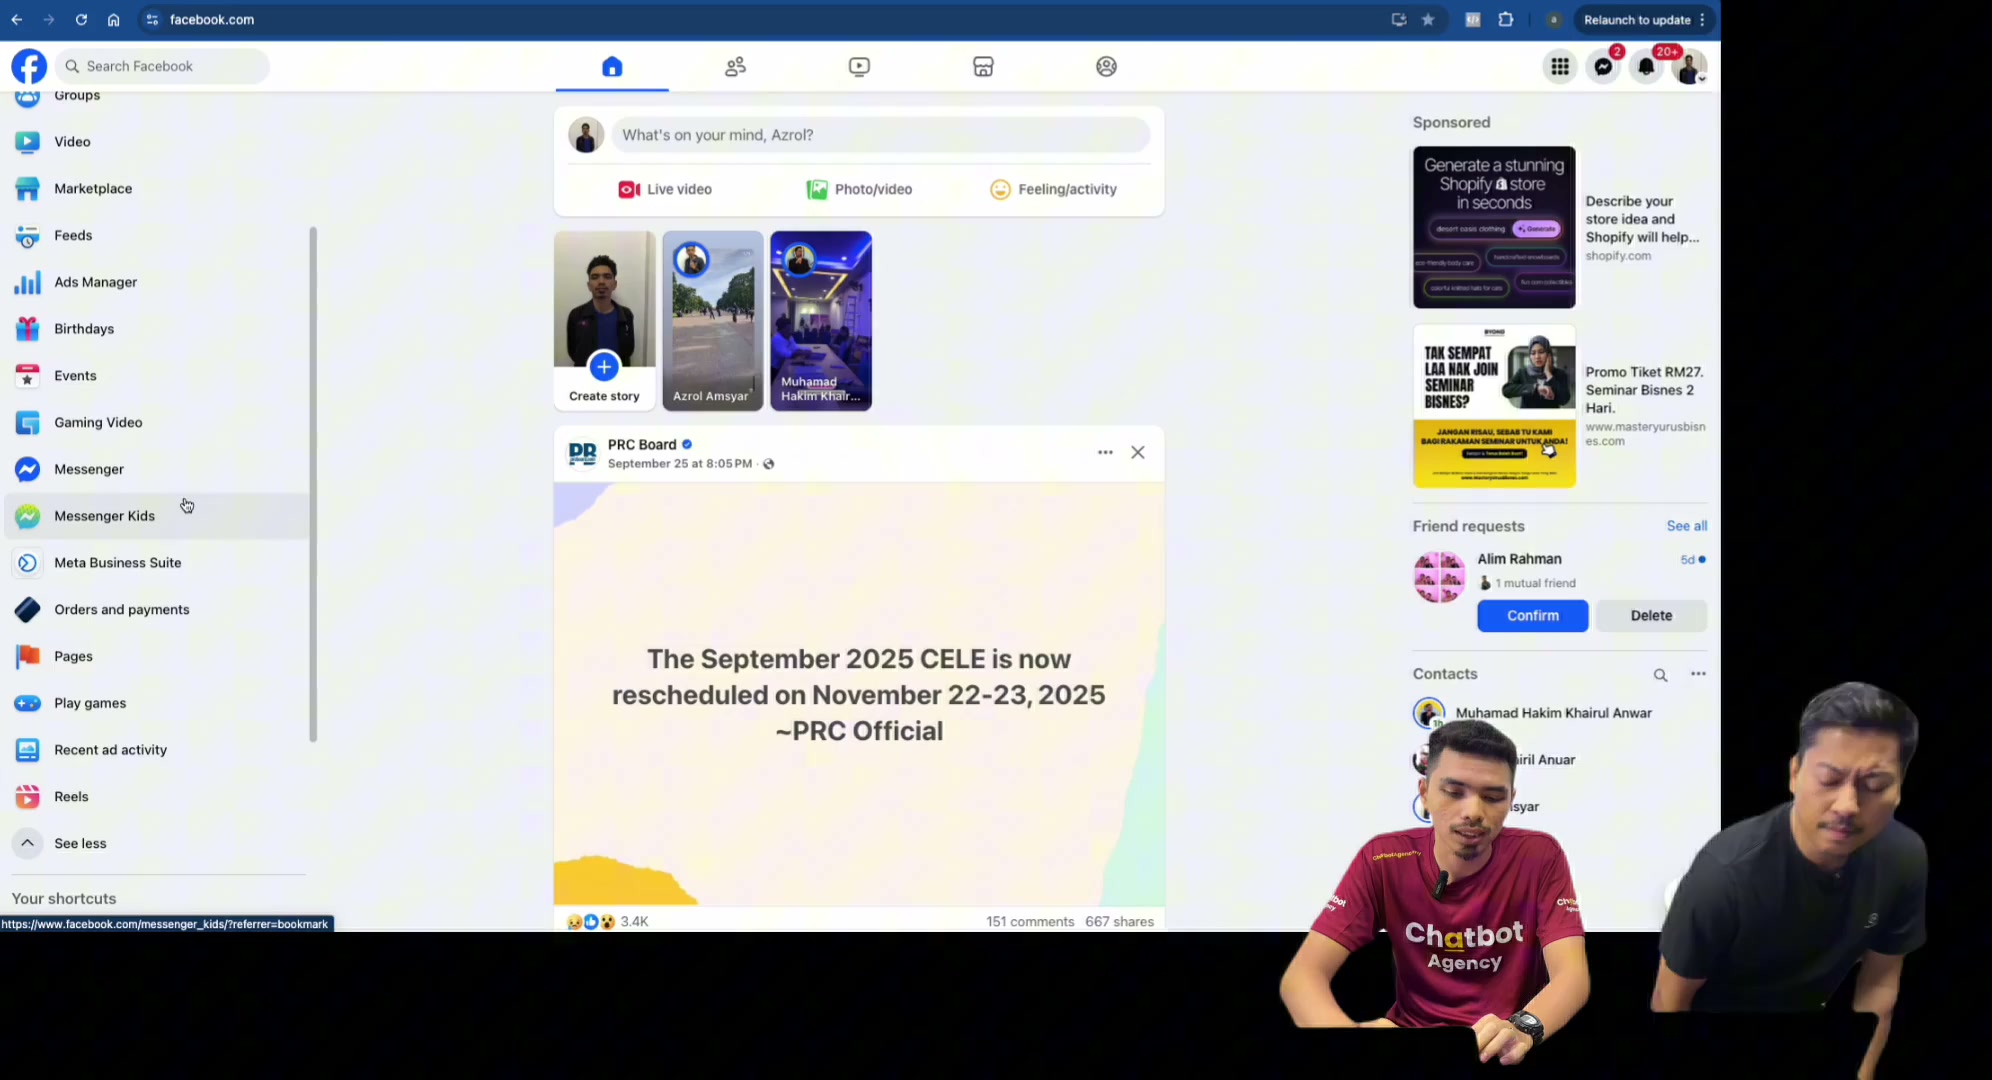The width and height of the screenshot is (1992, 1080).
Task: Open Azrol Amsyar's story
Action: [x=712, y=321]
